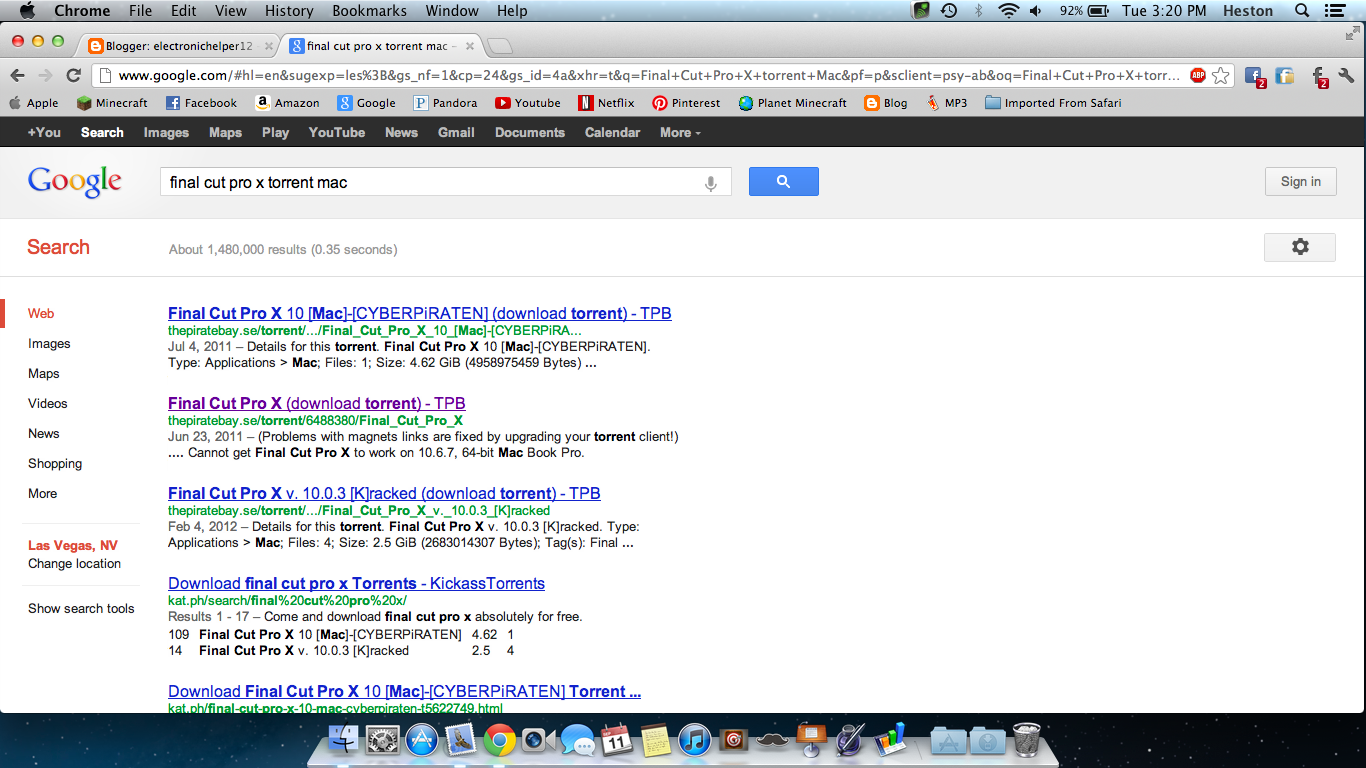Go back with the browser back arrow

[17, 75]
